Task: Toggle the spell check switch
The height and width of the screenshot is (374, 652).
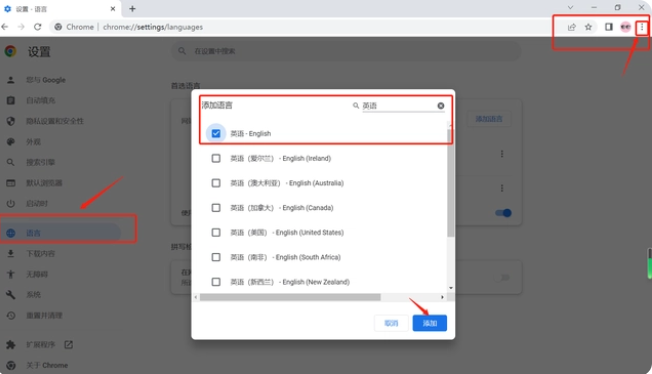Action: tap(502, 277)
